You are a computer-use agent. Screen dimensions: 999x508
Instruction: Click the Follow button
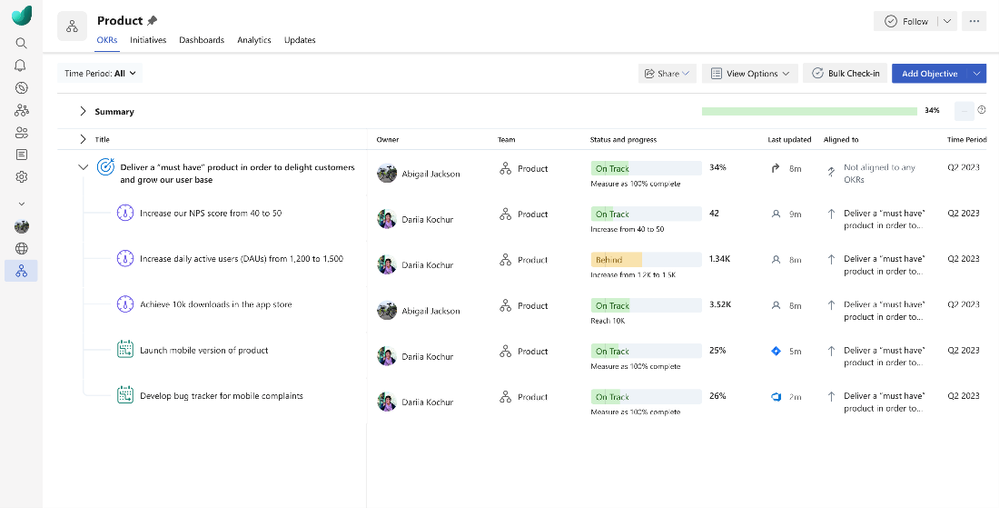coord(905,21)
